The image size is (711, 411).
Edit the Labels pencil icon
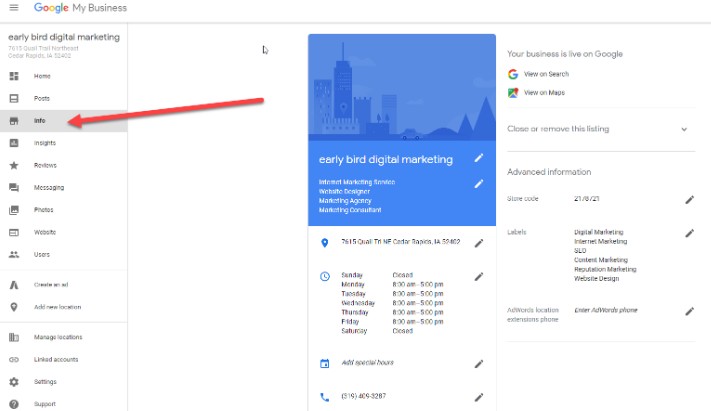[689, 233]
